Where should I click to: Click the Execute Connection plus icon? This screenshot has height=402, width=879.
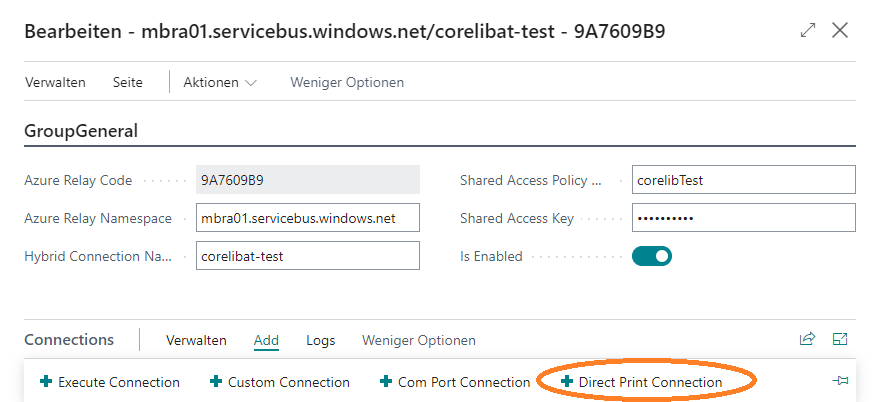[46, 382]
